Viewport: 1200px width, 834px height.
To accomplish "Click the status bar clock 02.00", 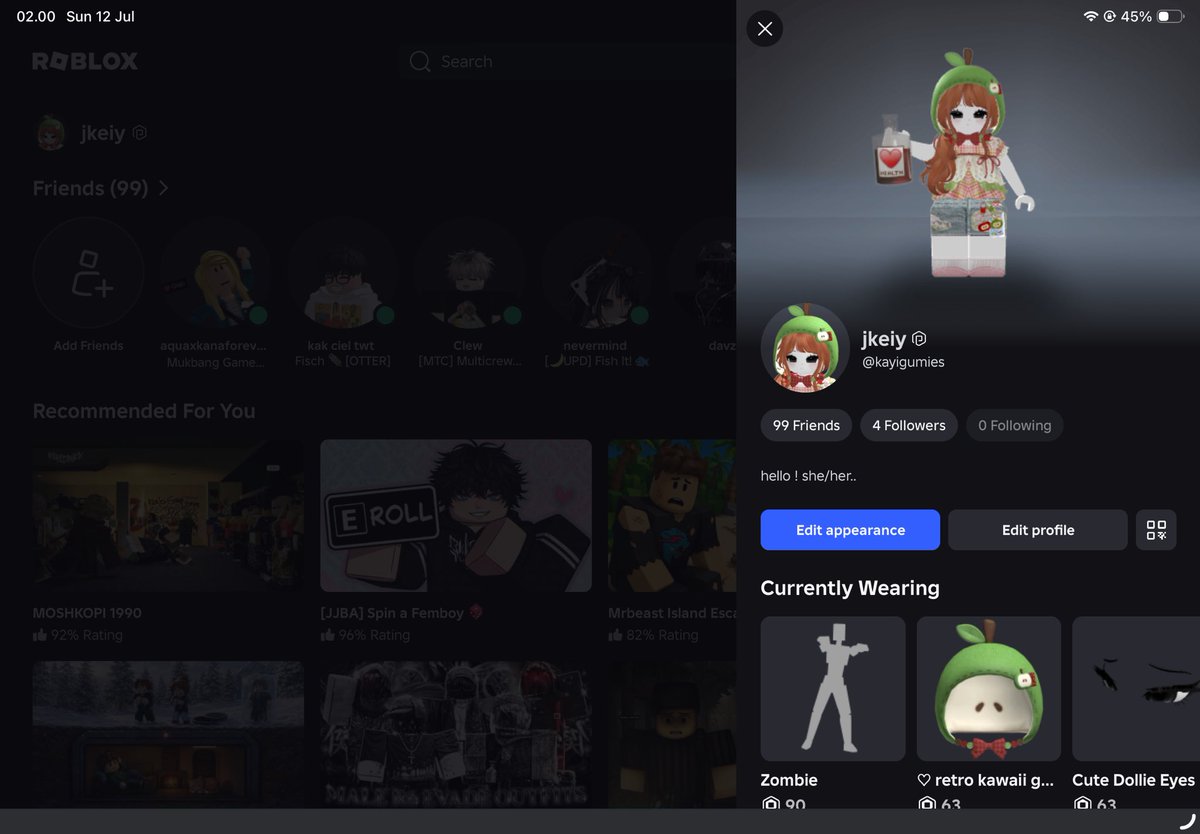I will pos(36,17).
